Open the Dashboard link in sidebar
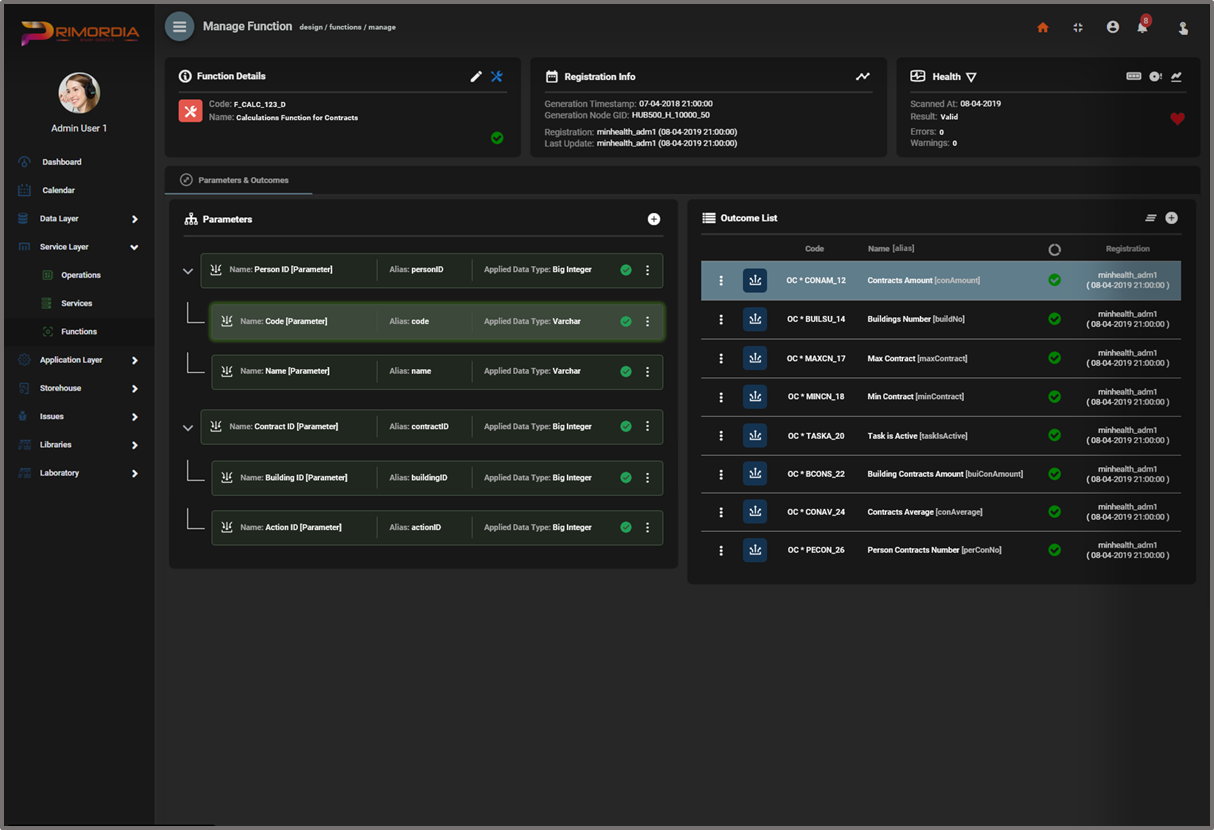This screenshot has height=830, width=1214. pos(61,162)
